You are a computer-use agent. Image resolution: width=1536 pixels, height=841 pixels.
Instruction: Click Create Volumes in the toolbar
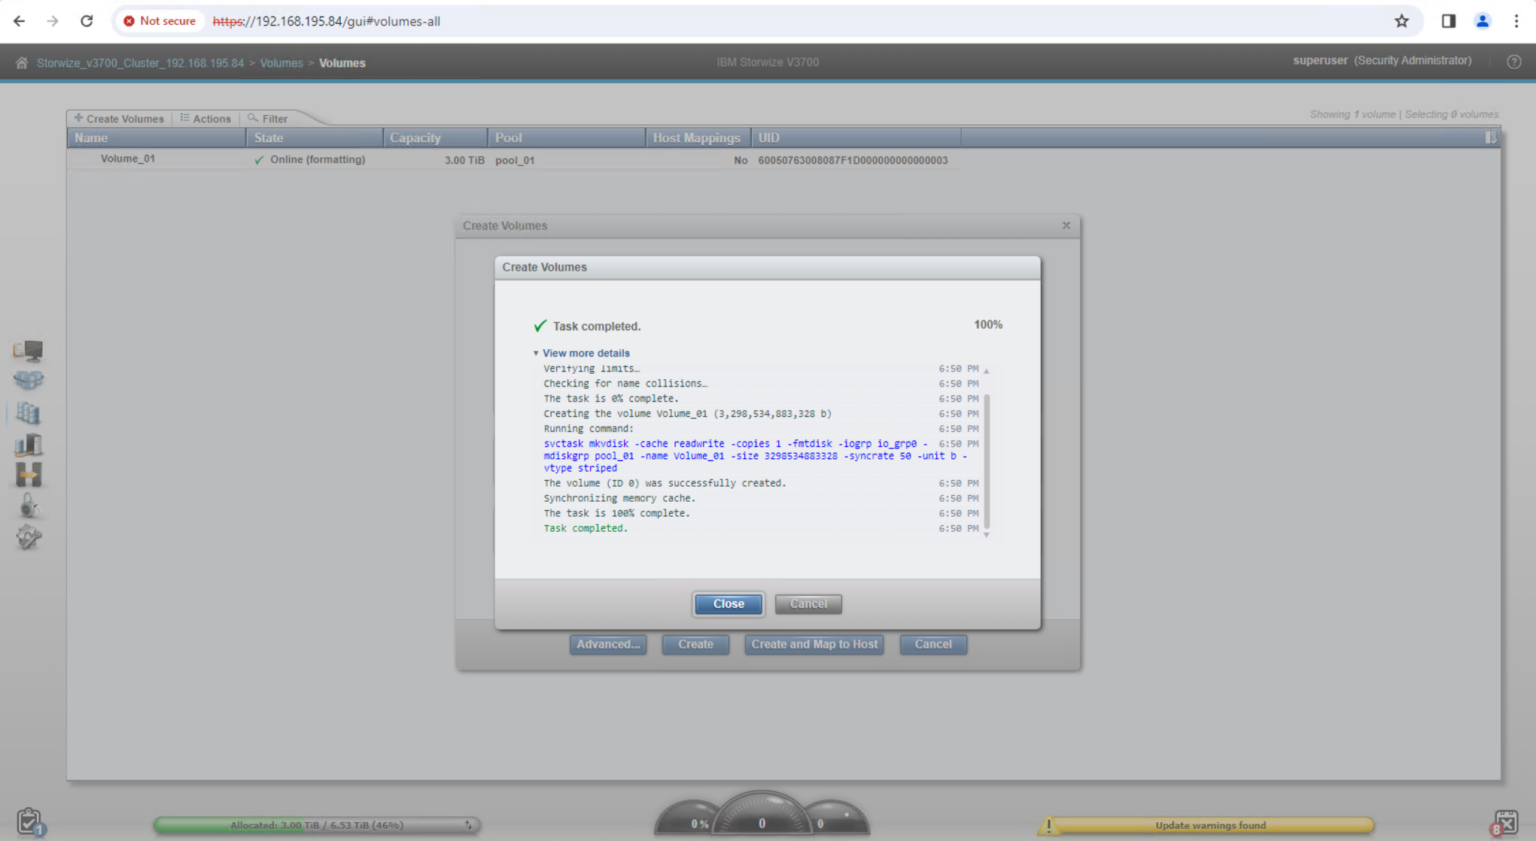point(119,119)
